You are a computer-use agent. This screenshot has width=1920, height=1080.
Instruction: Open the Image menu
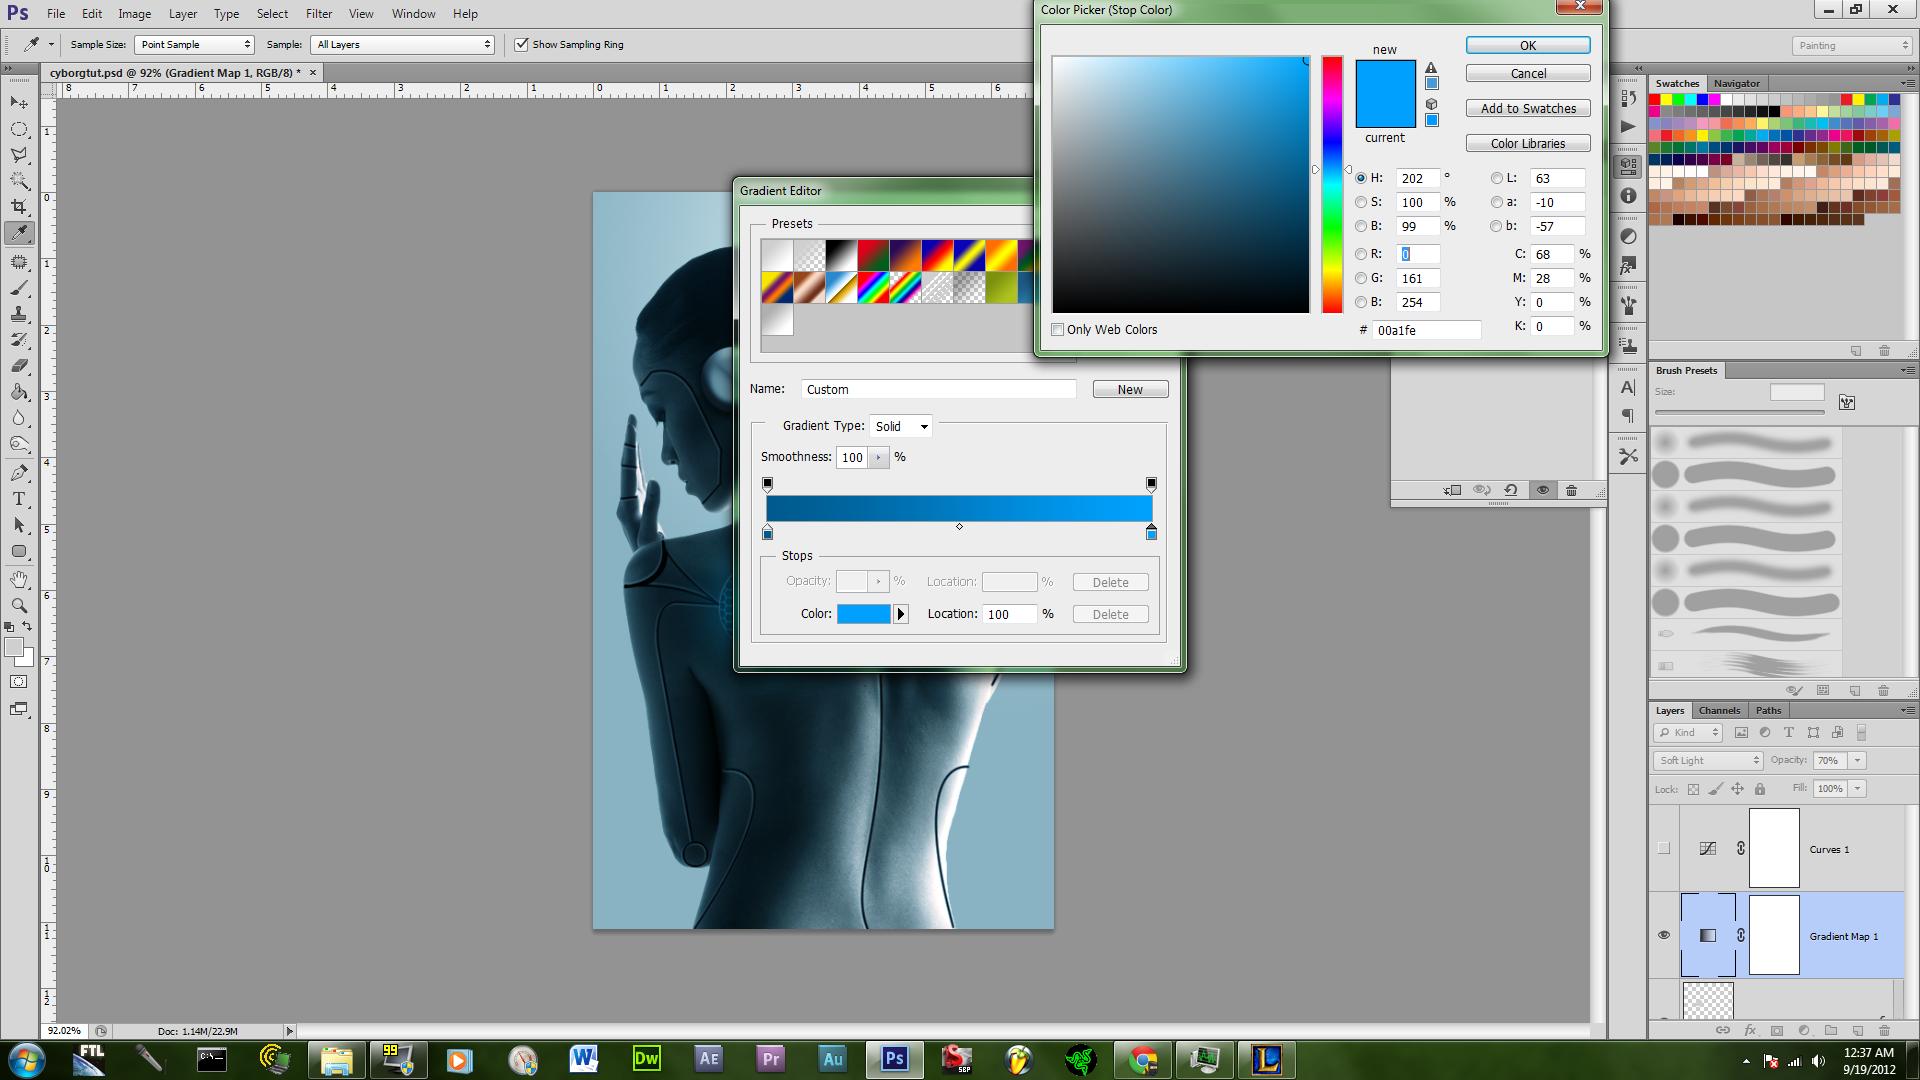134,14
